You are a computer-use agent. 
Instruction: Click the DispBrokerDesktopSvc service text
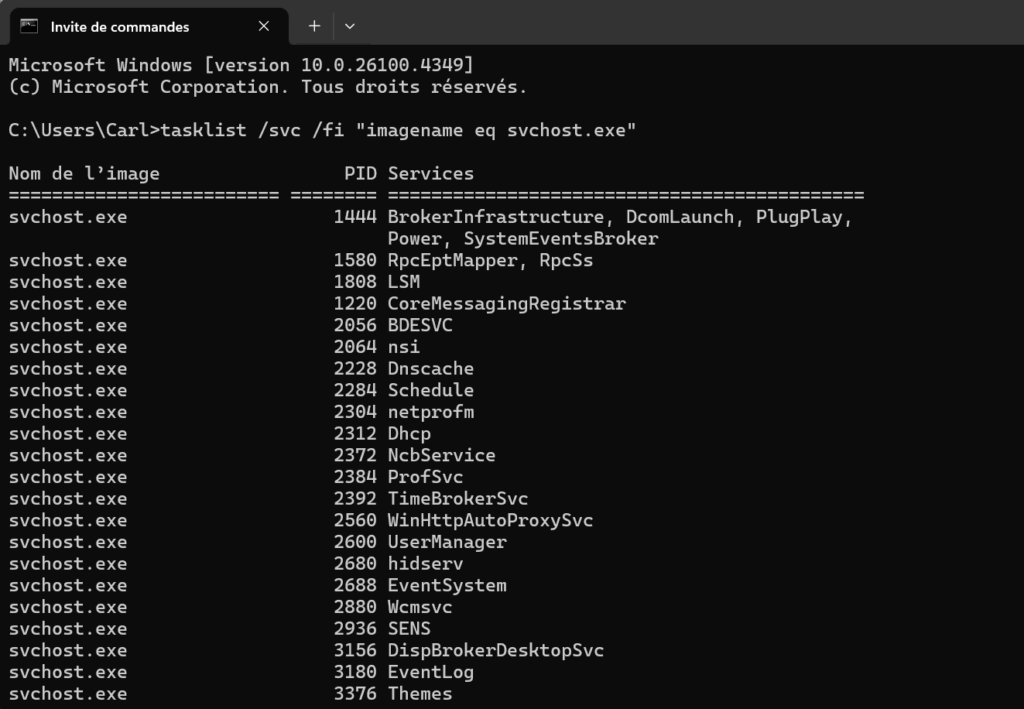click(496, 650)
